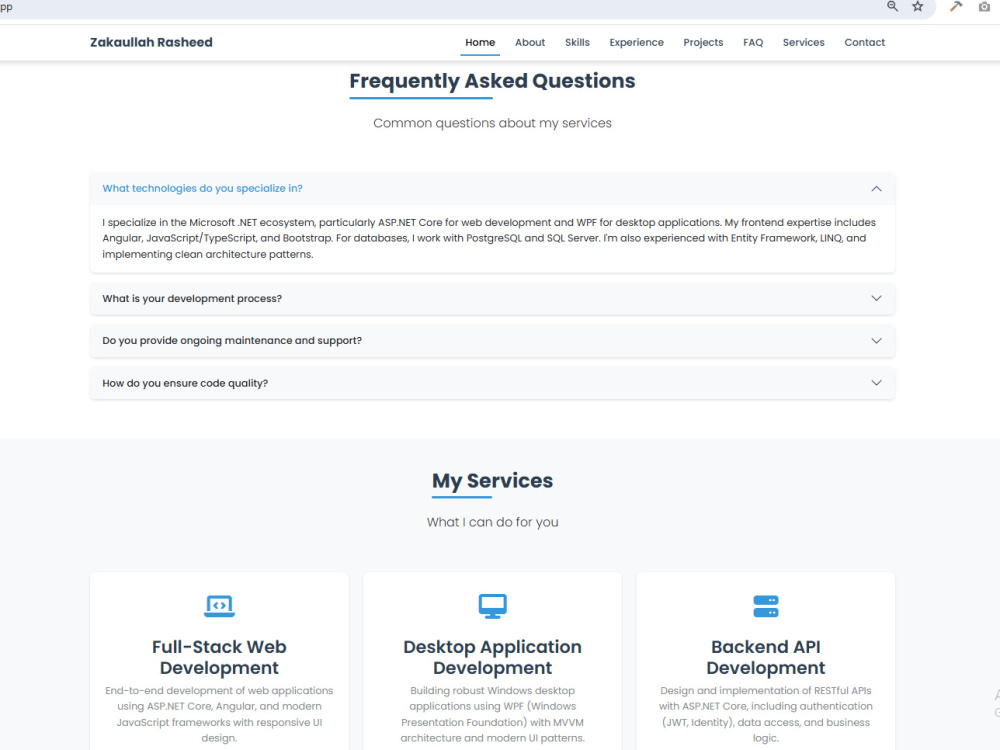
Task: Click the 'What I can do for you' subtitle
Action: tap(492, 522)
